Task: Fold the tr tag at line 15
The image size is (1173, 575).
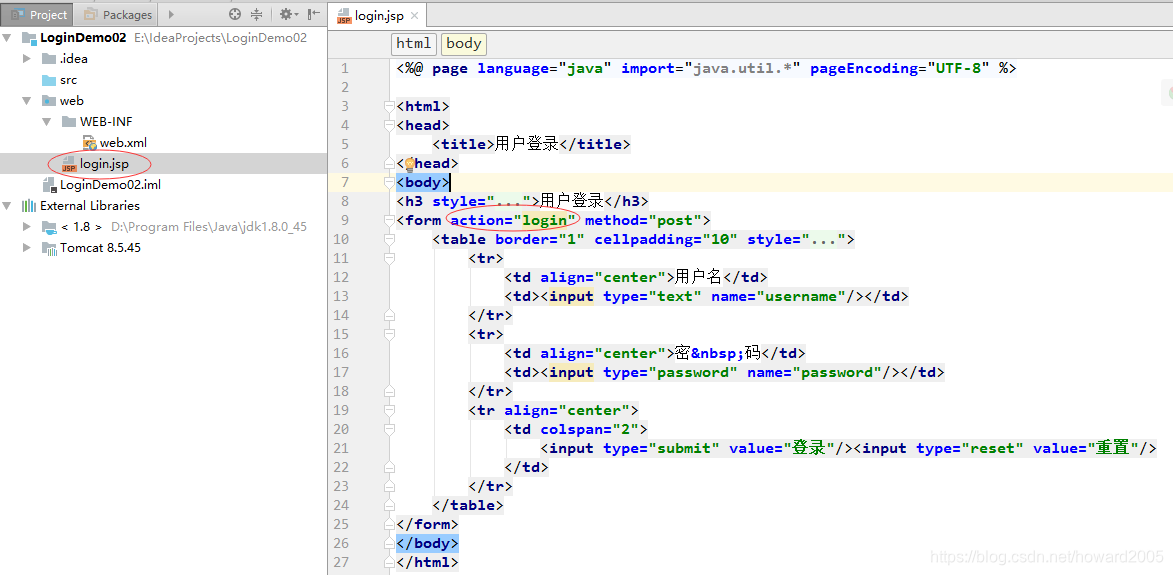Action: click(389, 334)
